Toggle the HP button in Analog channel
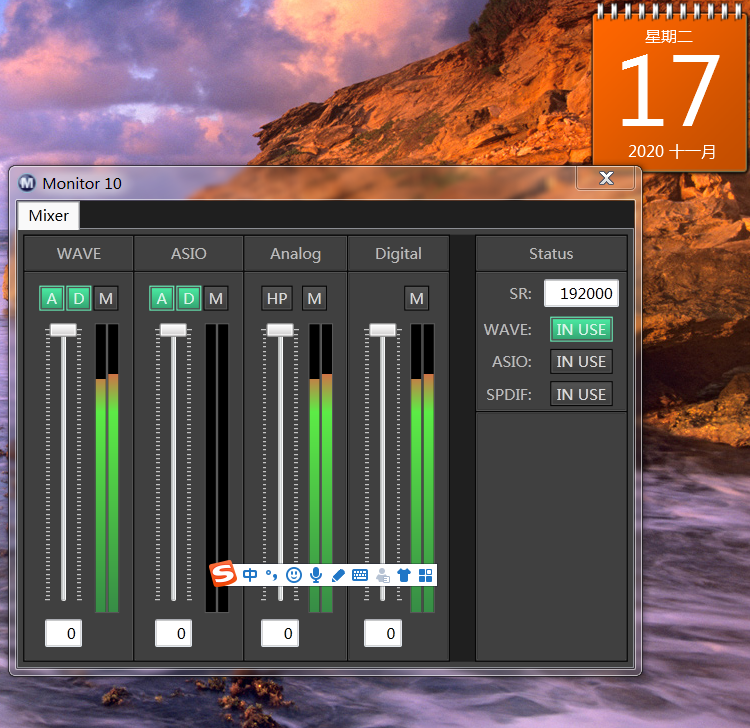 click(x=277, y=298)
